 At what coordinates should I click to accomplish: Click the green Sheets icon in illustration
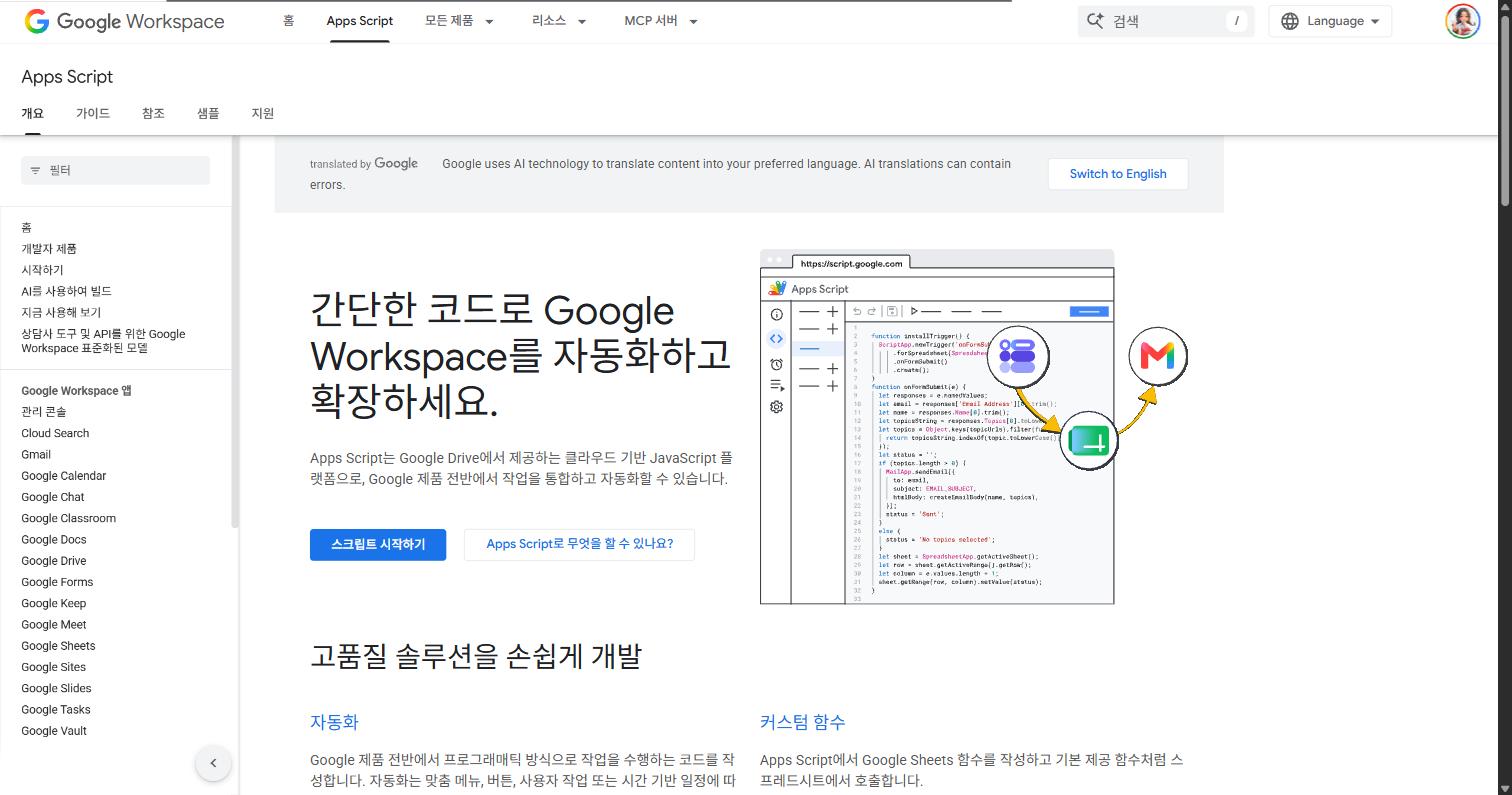tap(1088, 440)
